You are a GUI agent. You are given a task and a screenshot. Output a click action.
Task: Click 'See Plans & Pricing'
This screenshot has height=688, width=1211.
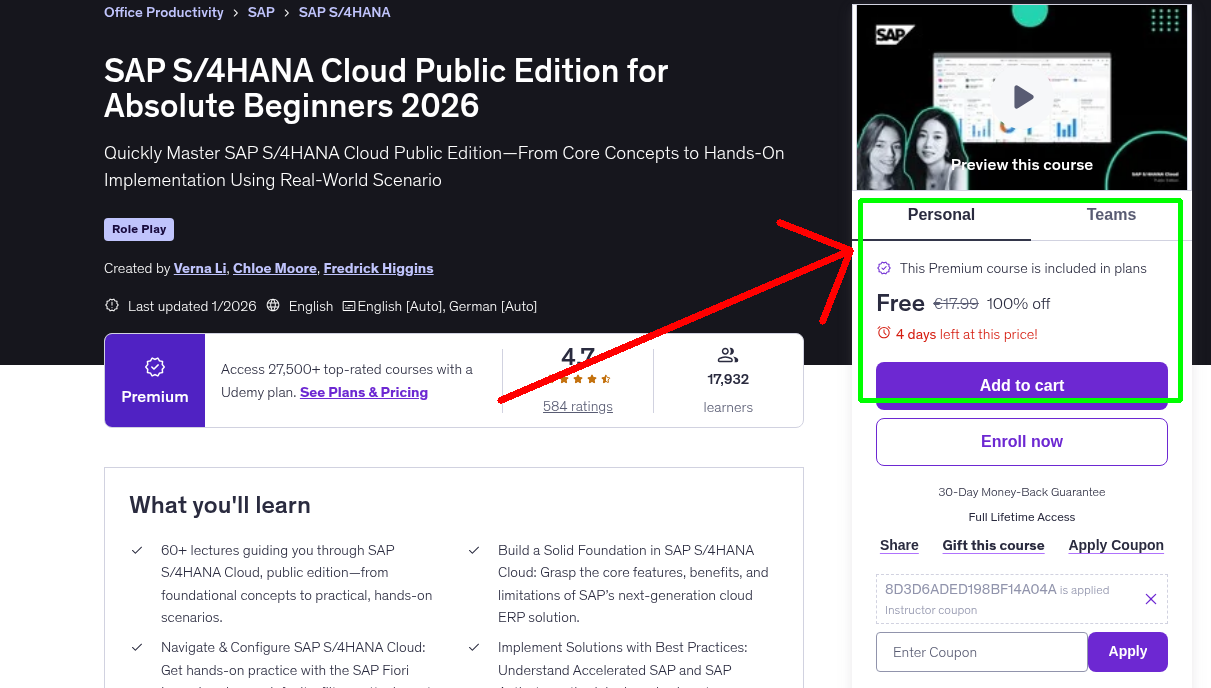coord(363,392)
